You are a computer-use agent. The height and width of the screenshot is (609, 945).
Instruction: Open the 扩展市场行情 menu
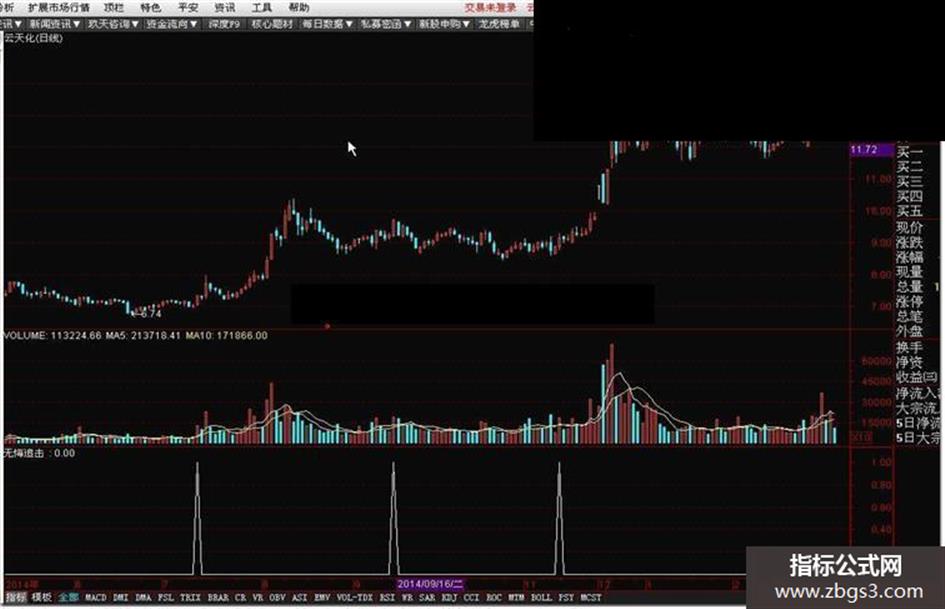[58, 7]
